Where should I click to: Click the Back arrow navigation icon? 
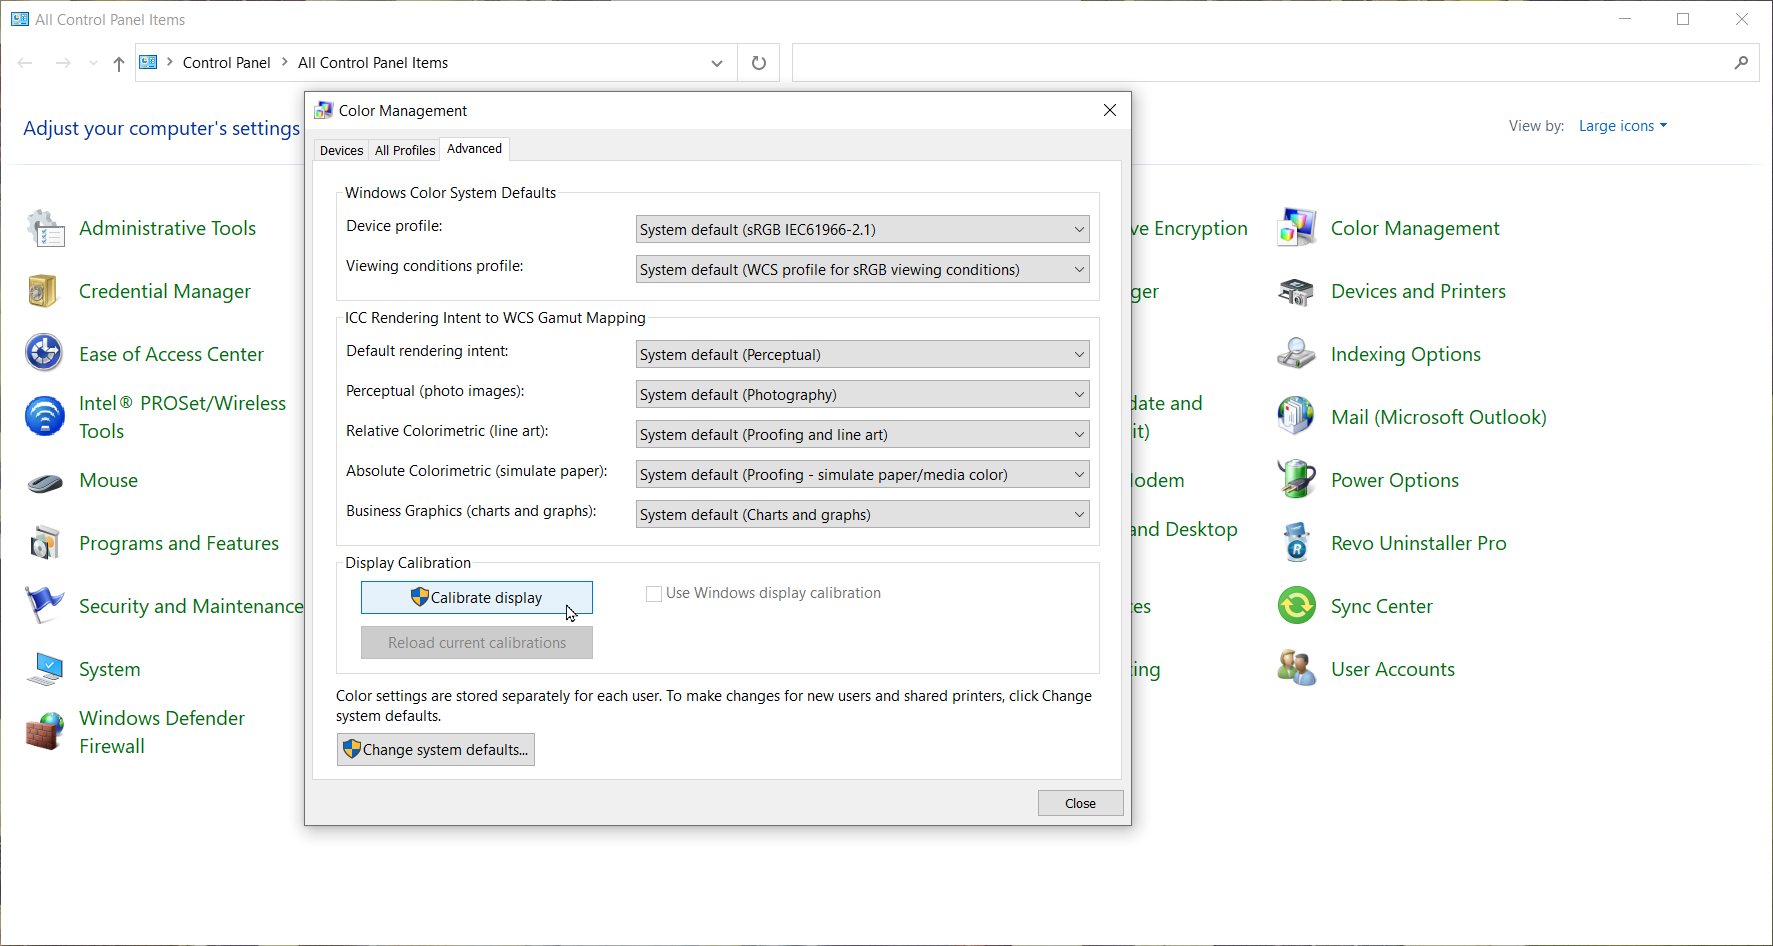[x=25, y=63]
